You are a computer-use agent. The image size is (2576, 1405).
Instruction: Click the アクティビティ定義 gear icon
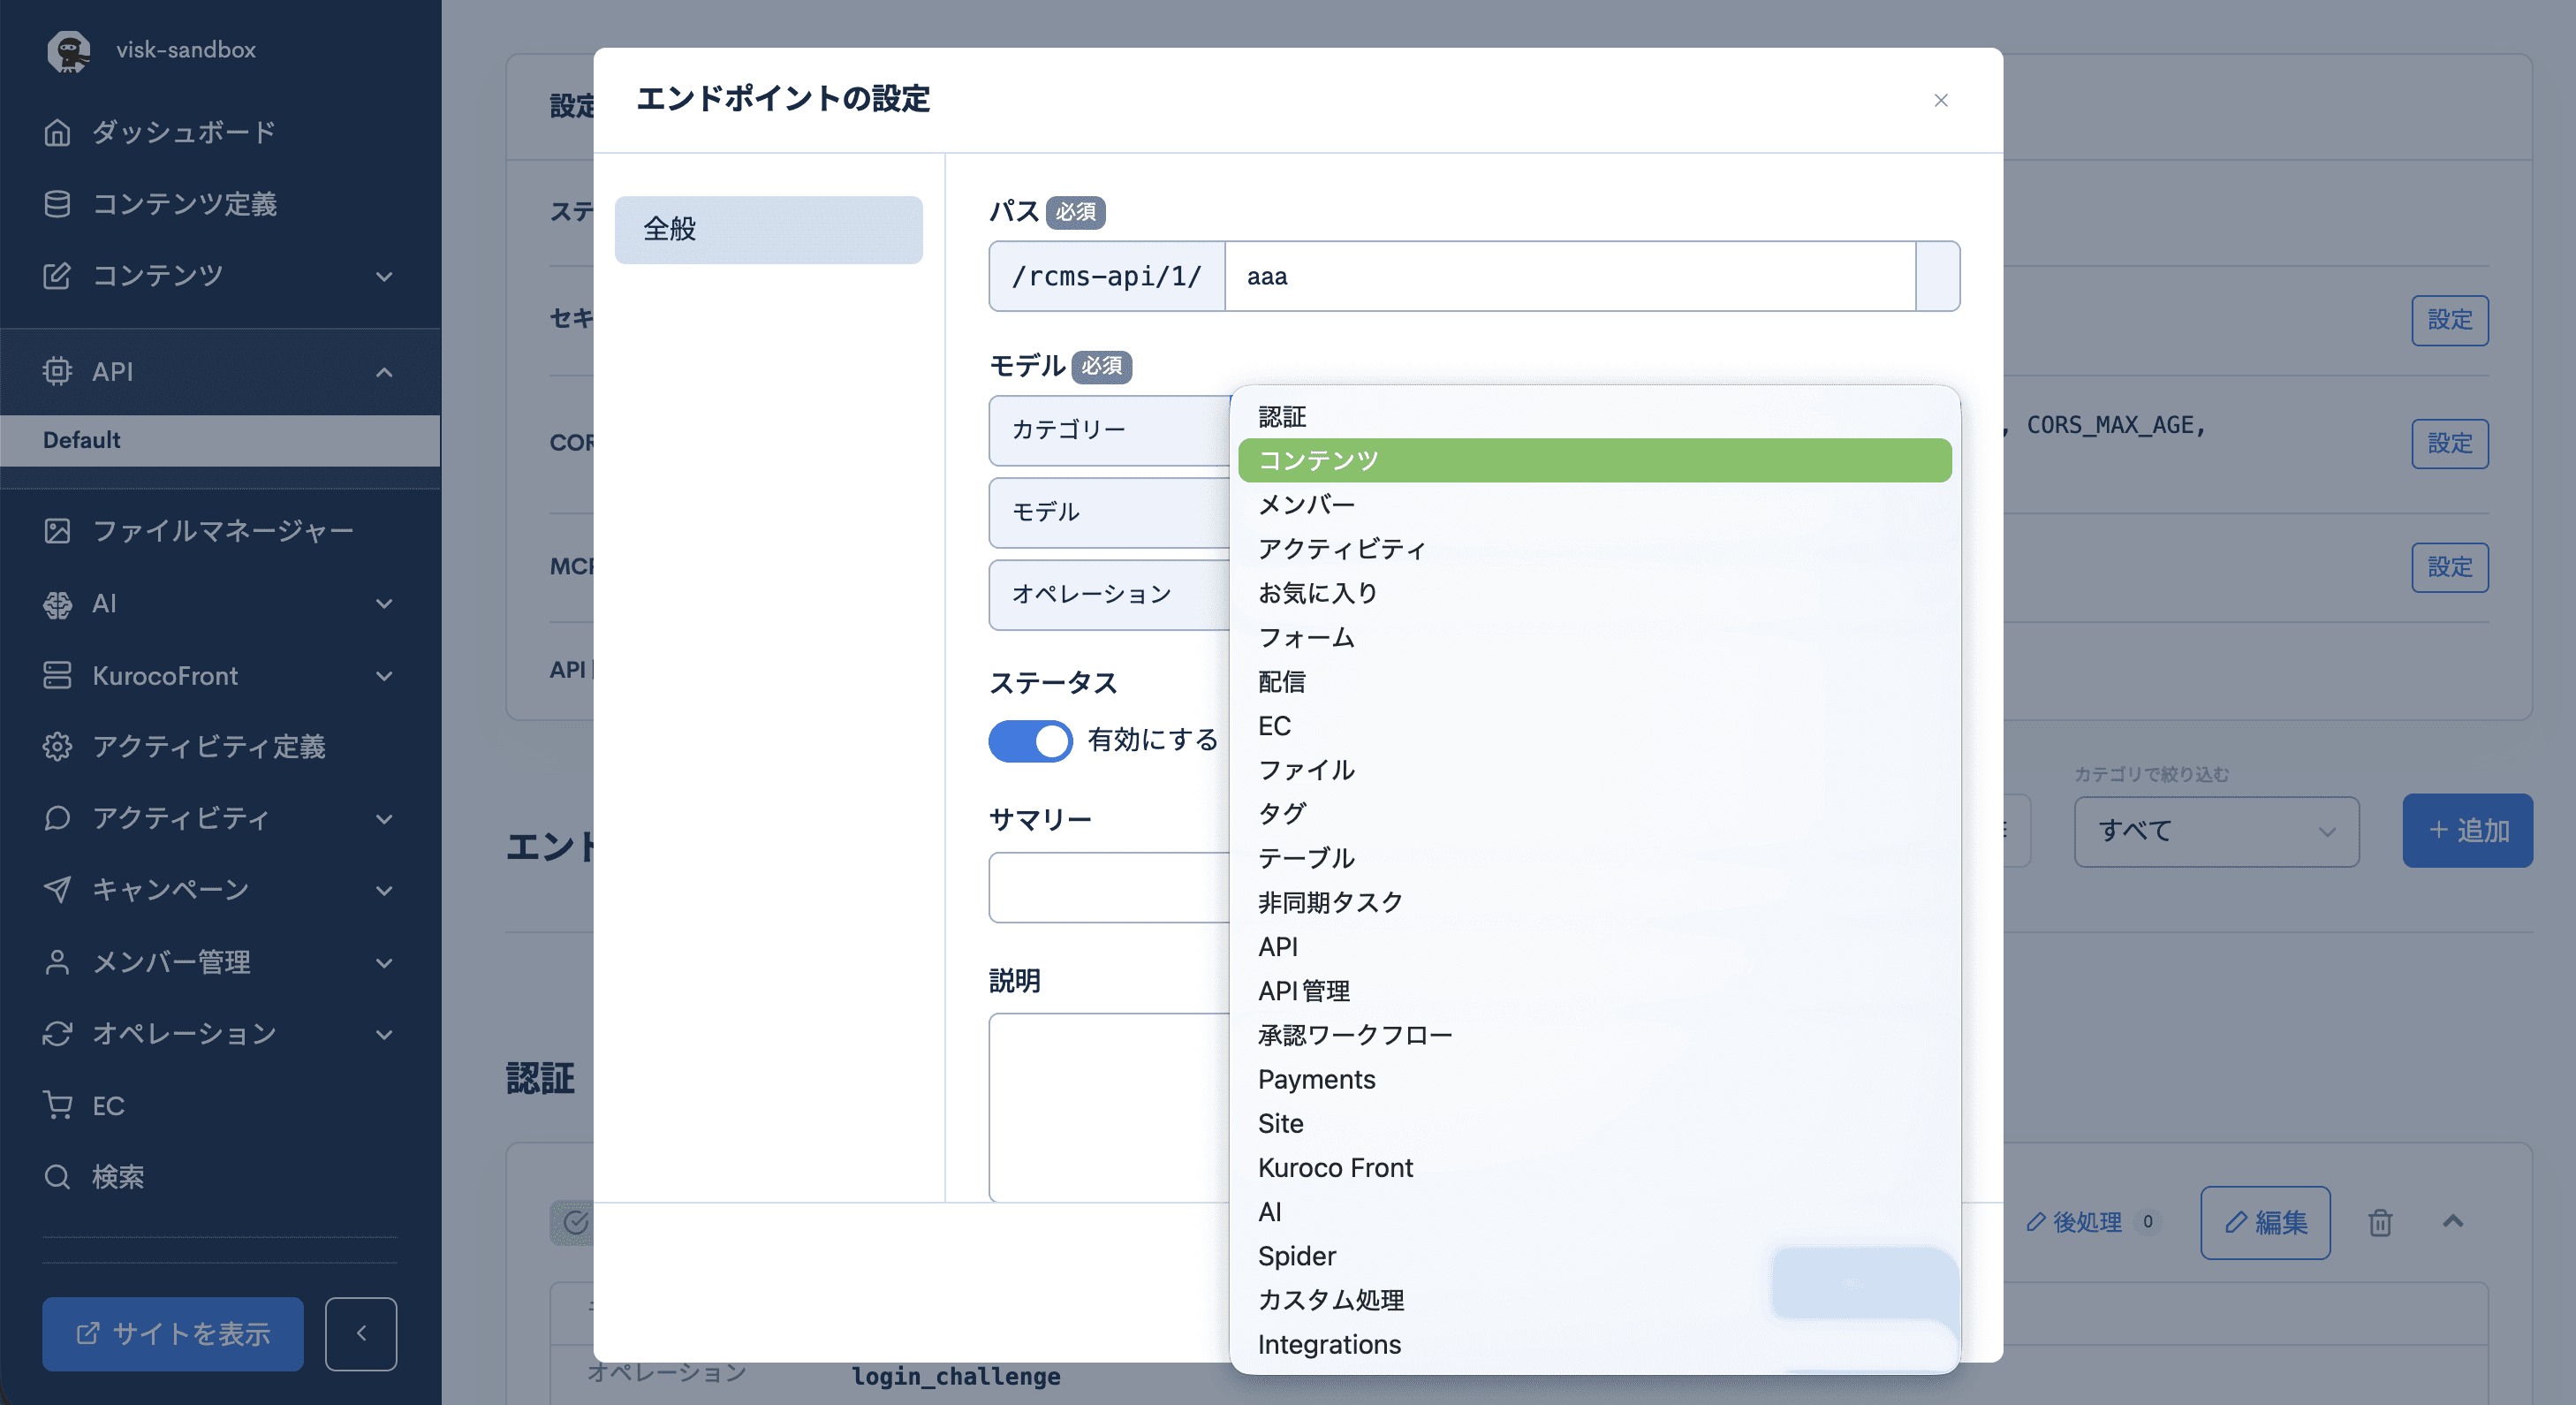57,747
